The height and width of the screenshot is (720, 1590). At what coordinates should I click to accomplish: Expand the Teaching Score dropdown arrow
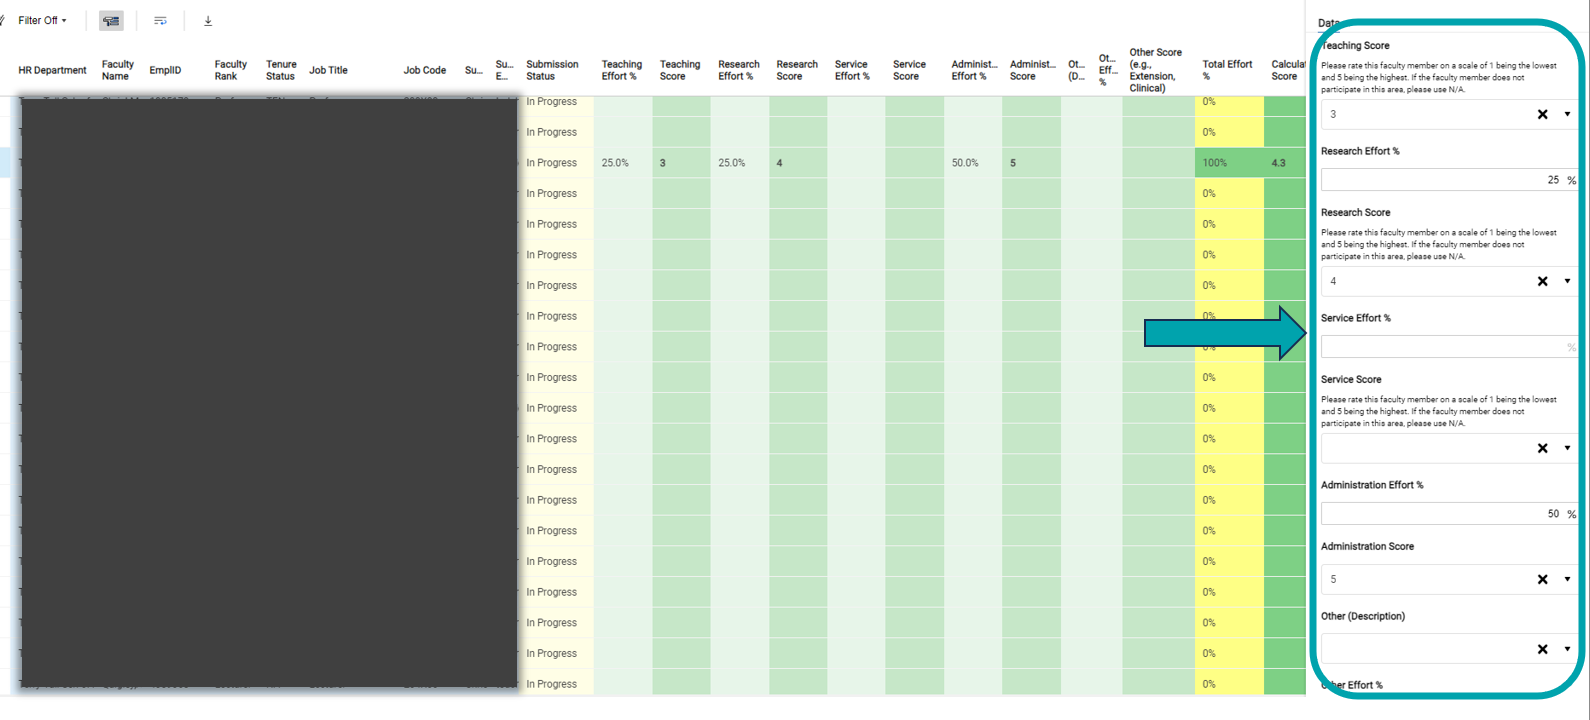1567,114
